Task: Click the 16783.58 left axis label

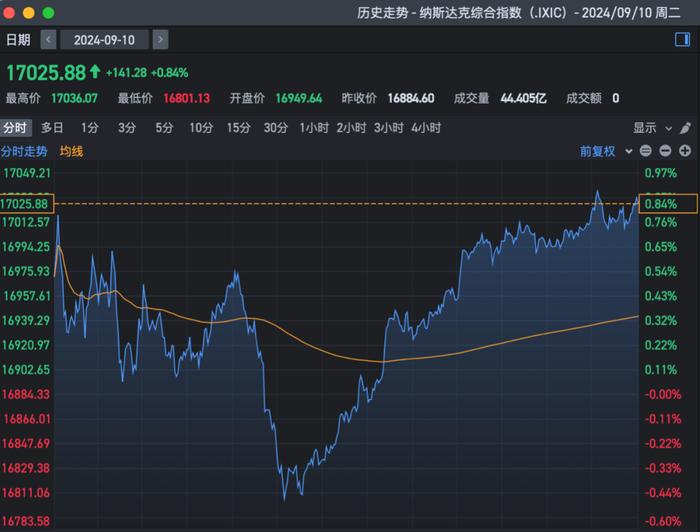Action: point(26,521)
